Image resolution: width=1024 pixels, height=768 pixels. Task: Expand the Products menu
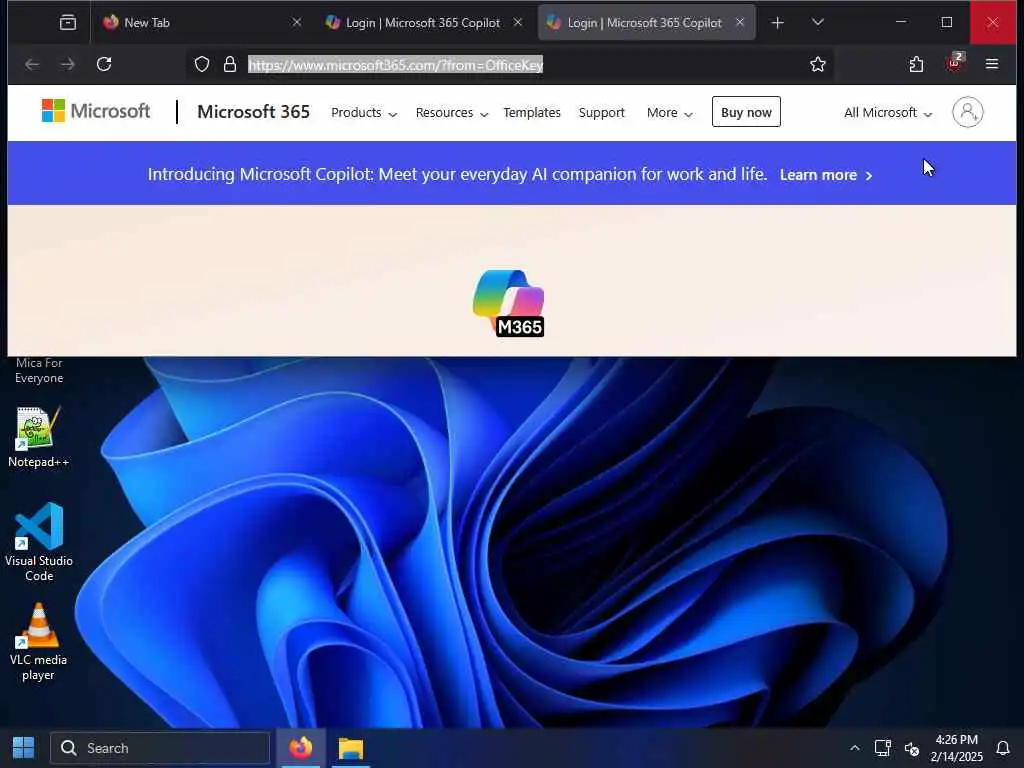tap(364, 112)
